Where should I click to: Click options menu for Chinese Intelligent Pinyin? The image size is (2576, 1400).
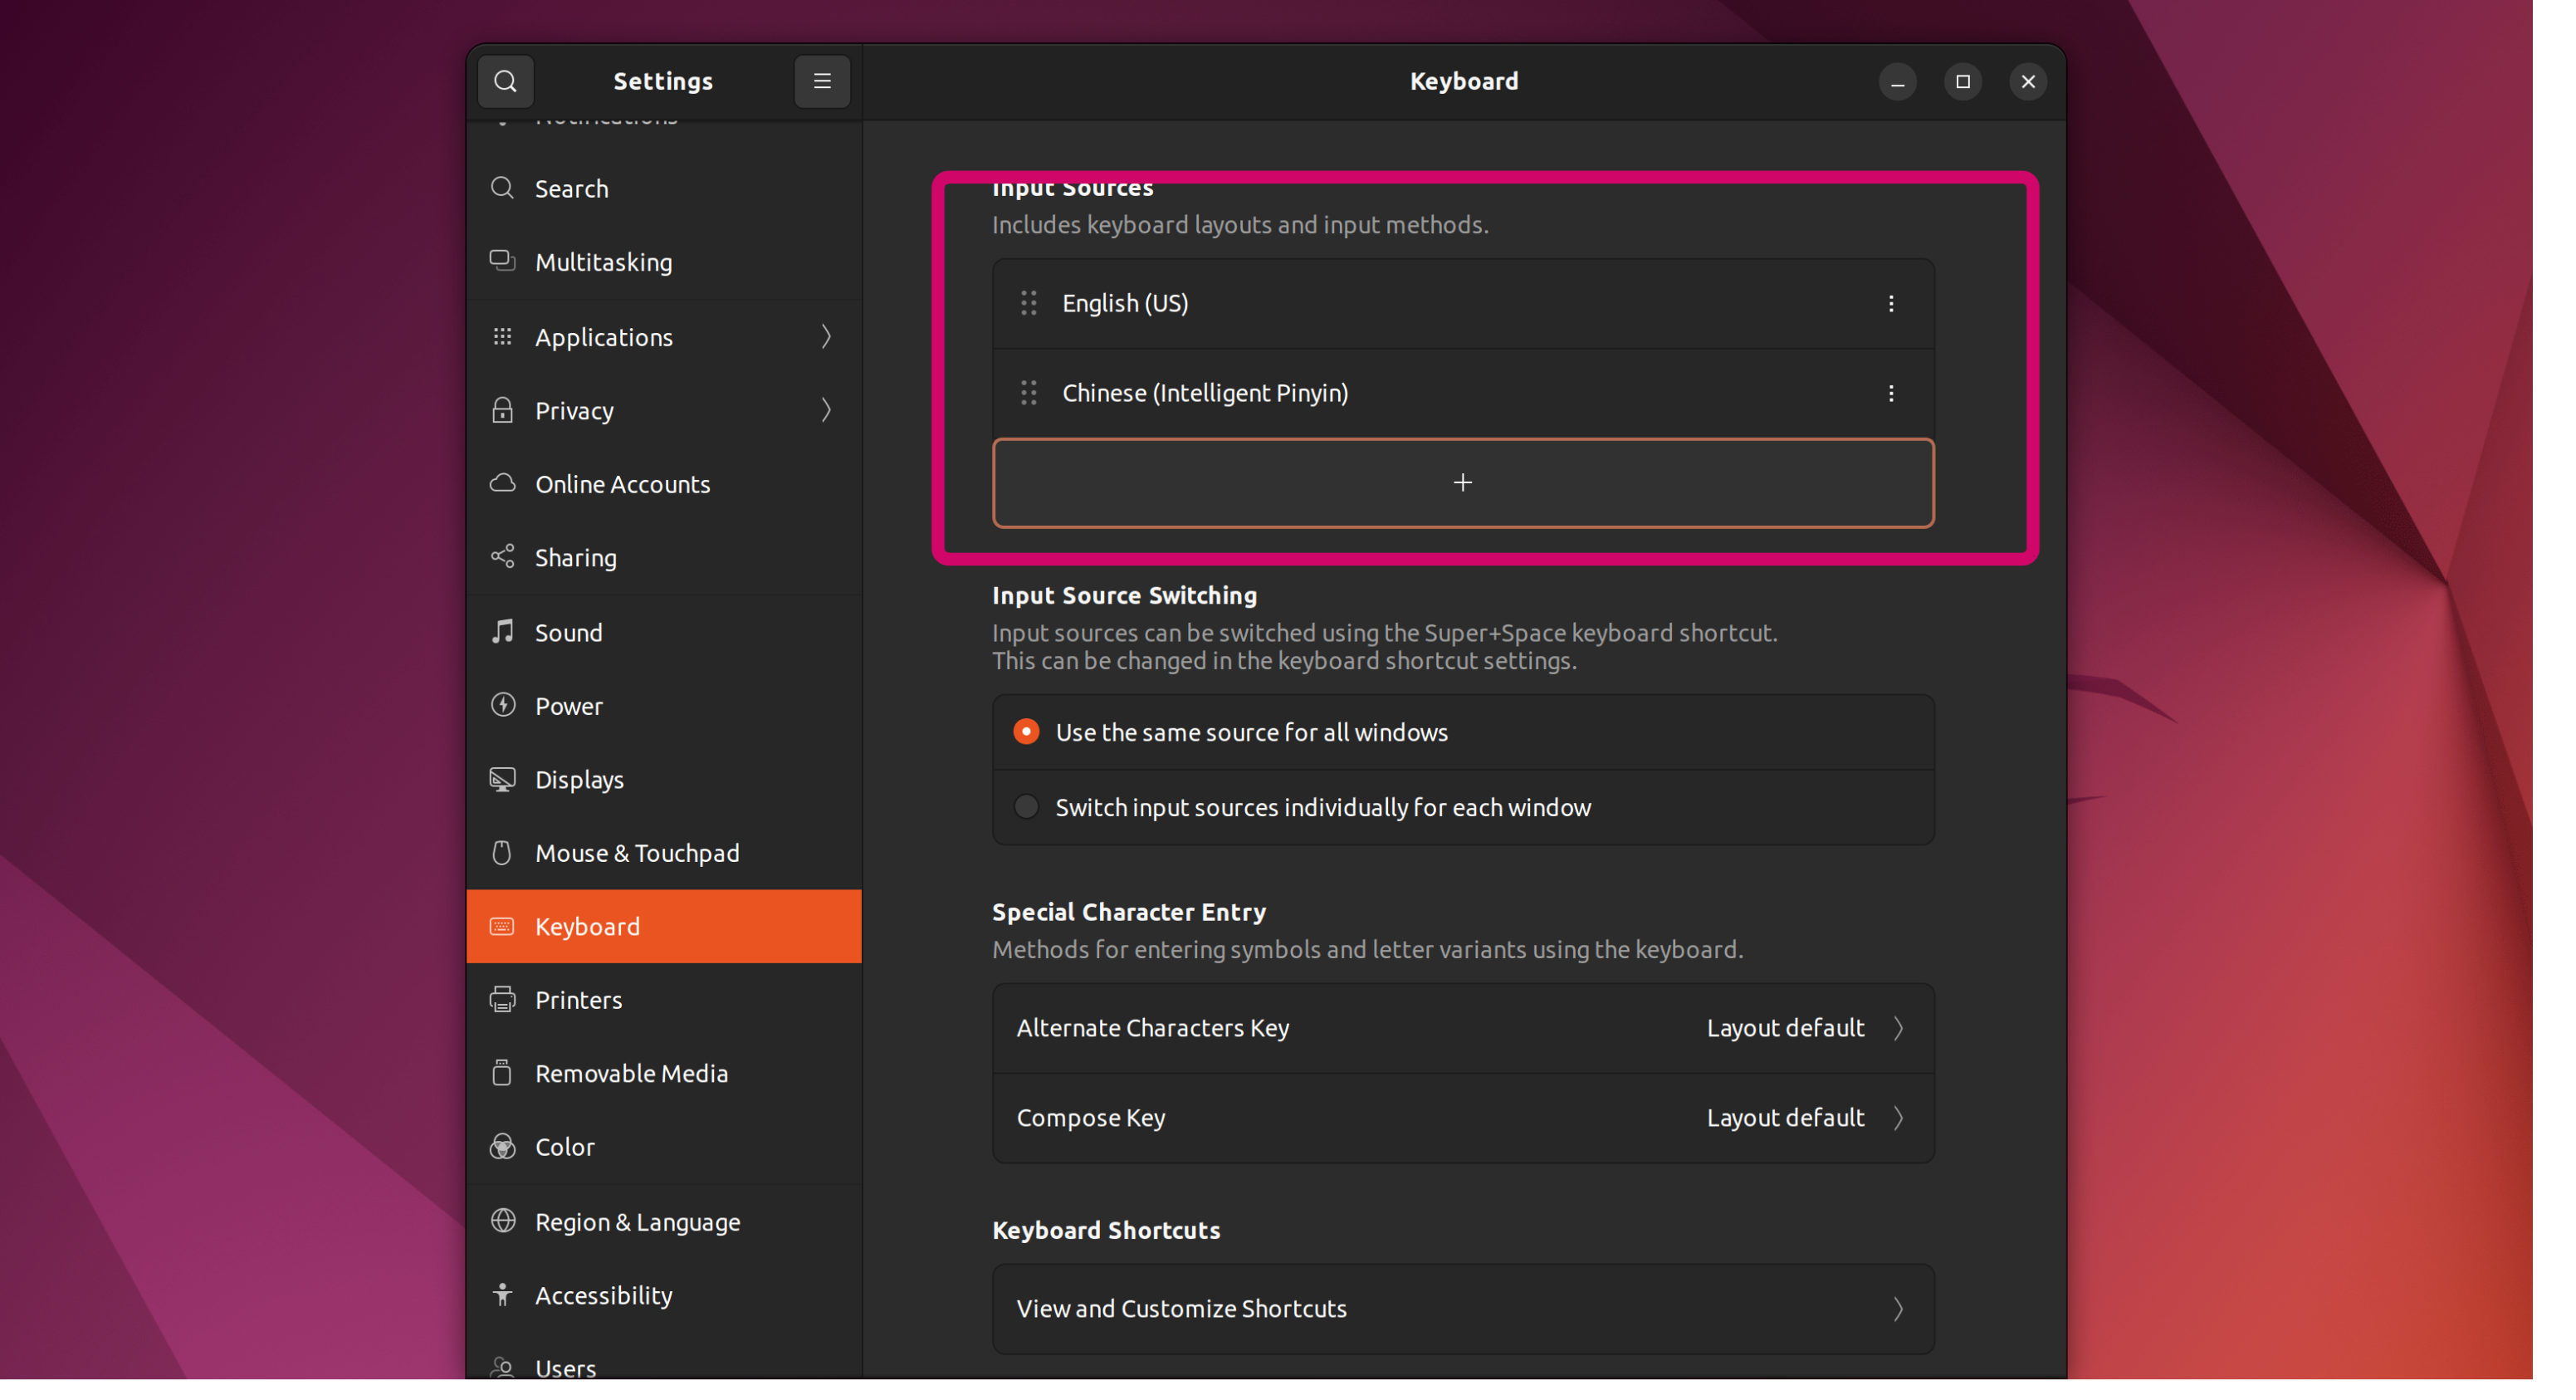coord(1890,393)
